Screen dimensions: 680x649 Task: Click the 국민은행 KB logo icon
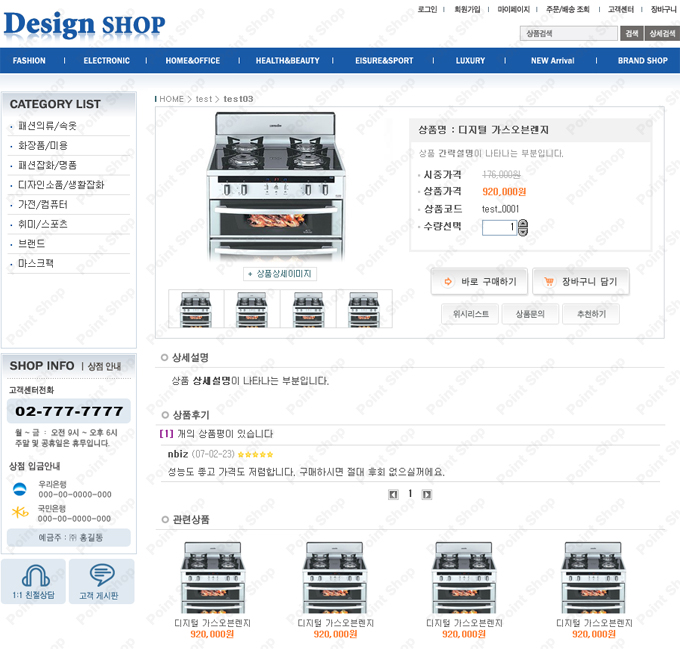pos(20,512)
